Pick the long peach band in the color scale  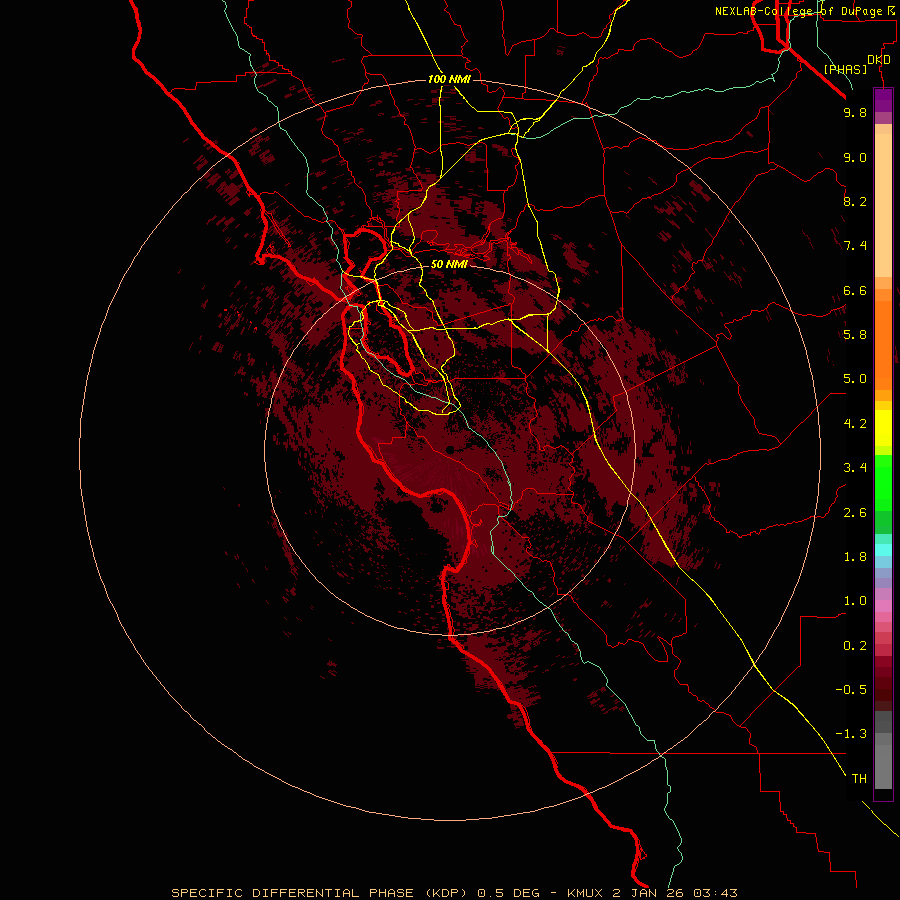click(x=883, y=205)
